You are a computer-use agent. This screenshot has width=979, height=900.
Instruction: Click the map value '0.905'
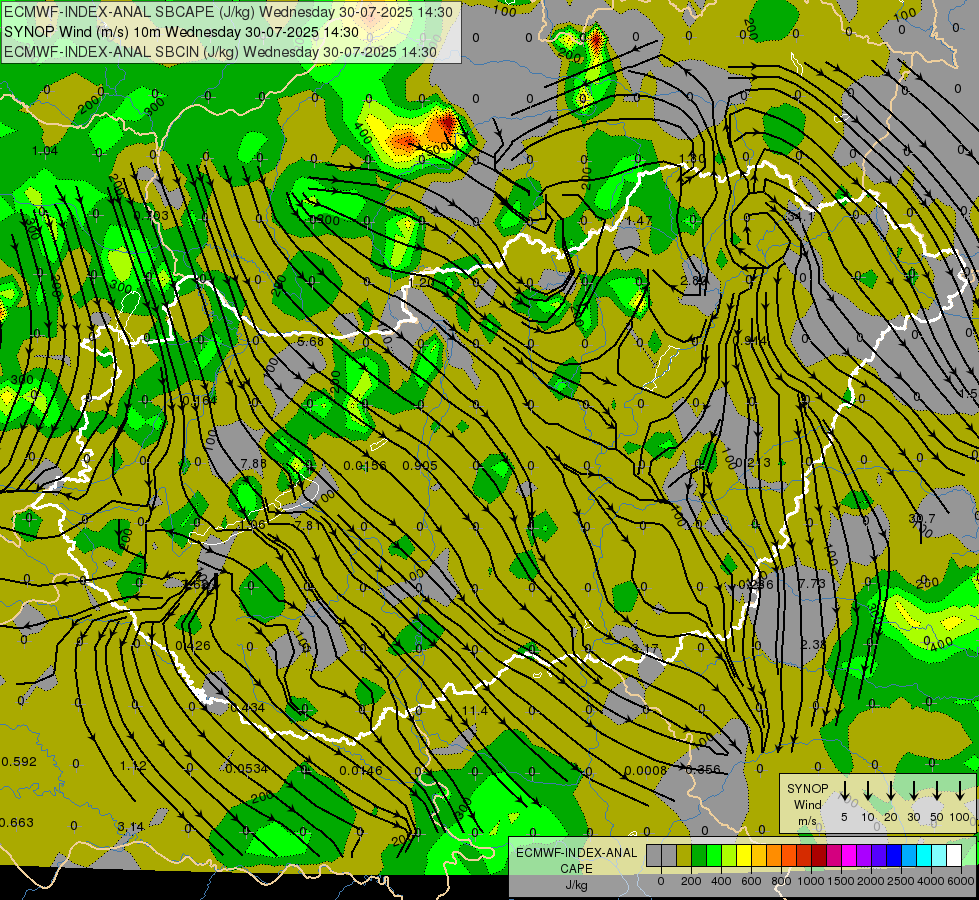click(x=420, y=465)
